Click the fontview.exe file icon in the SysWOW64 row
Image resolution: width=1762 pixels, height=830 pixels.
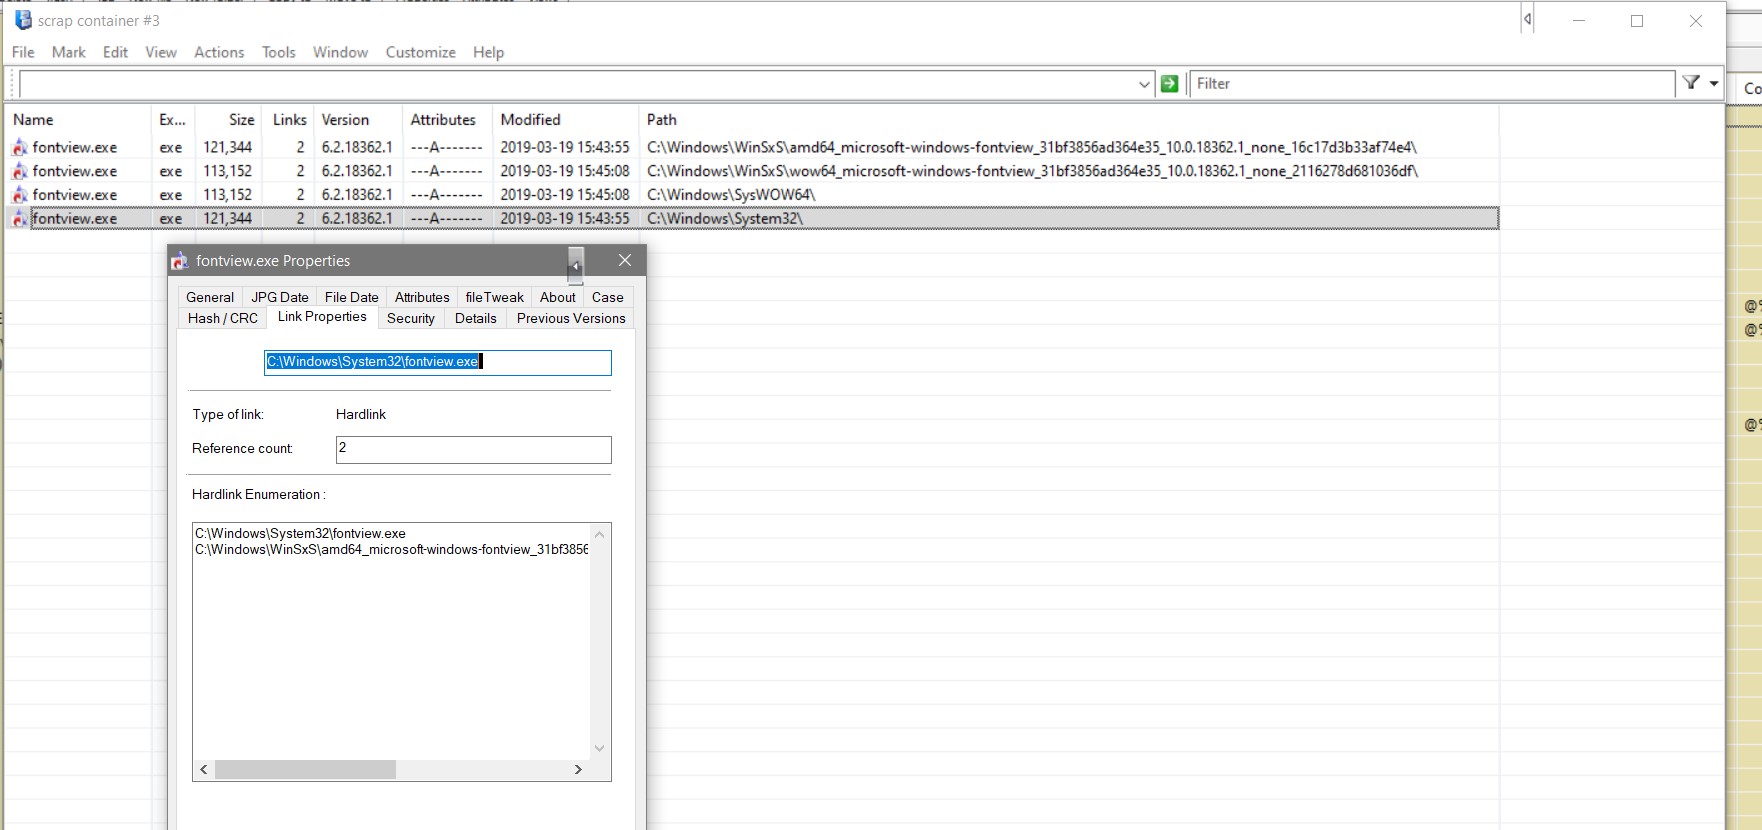[x=19, y=195]
